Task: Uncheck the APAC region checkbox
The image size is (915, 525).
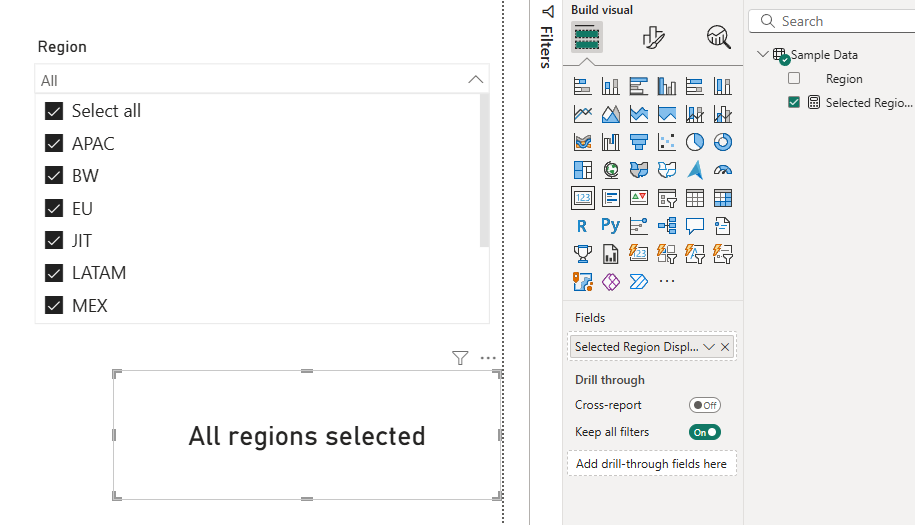Action: pos(54,143)
